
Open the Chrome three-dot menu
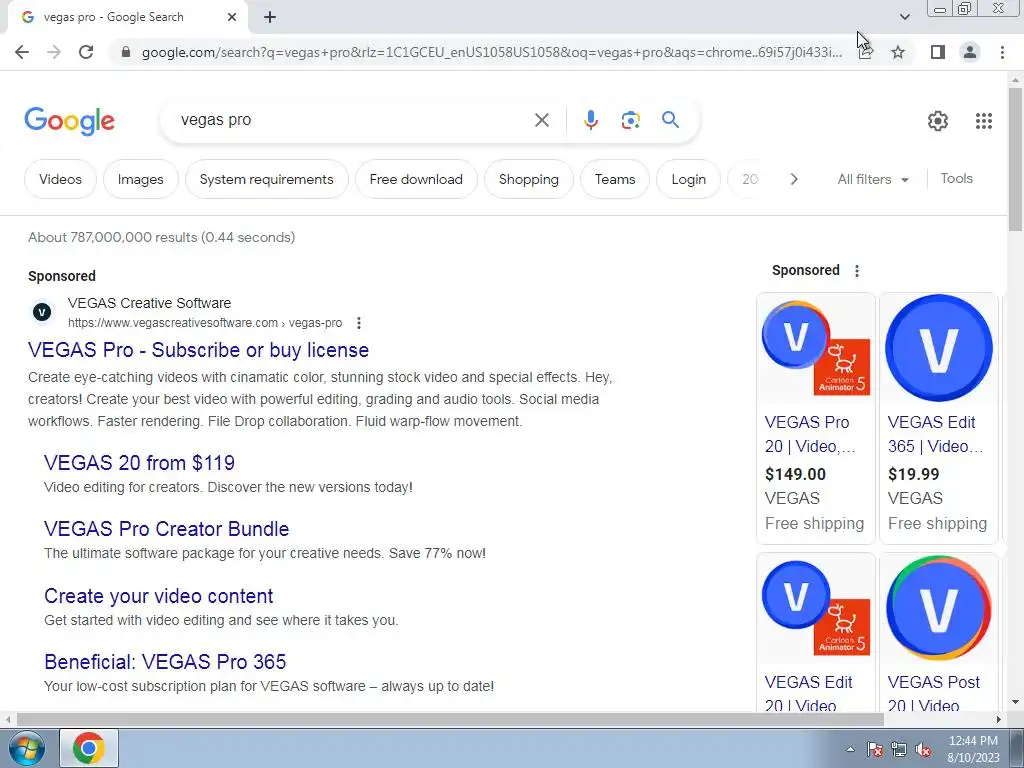[1002, 52]
